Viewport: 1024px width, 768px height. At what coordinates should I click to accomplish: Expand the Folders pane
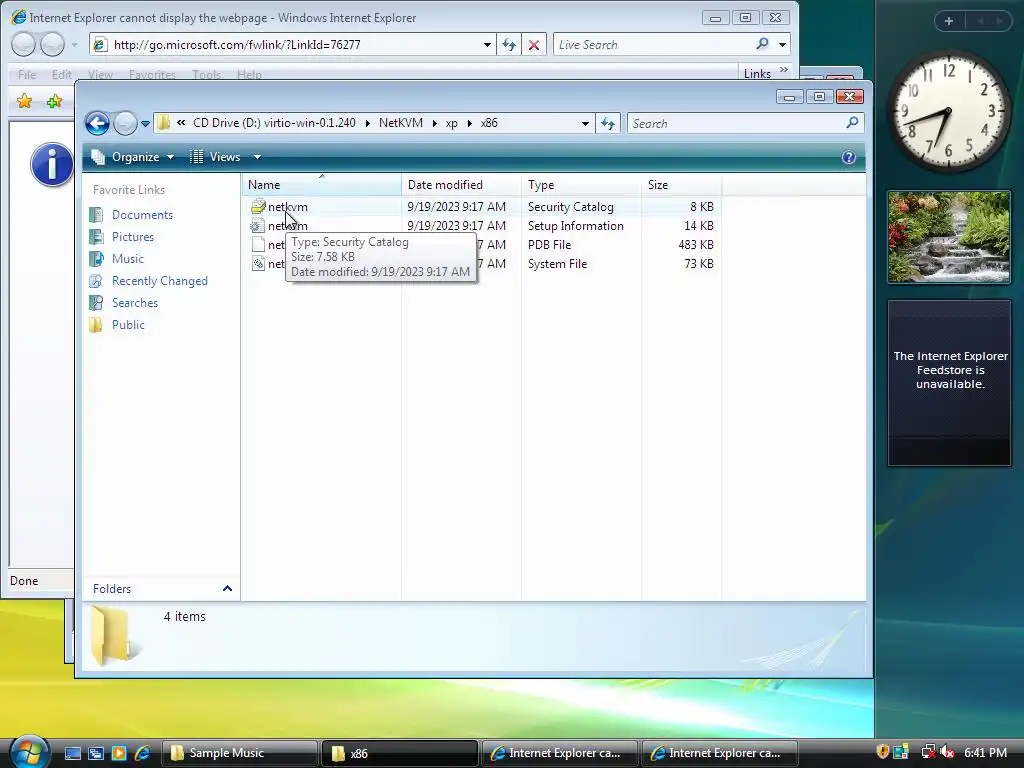coord(227,588)
